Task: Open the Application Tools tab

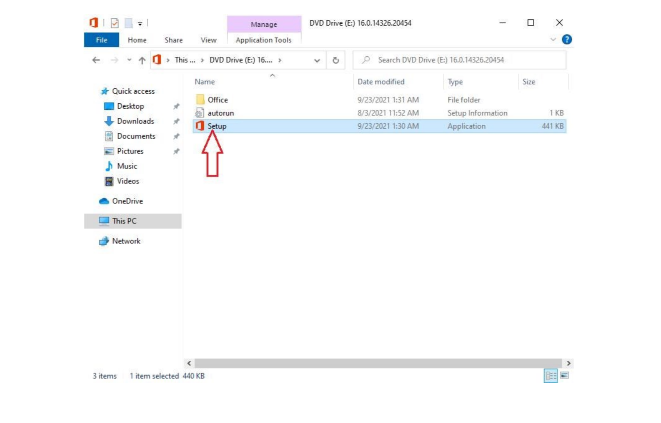Action: [263, 40]
